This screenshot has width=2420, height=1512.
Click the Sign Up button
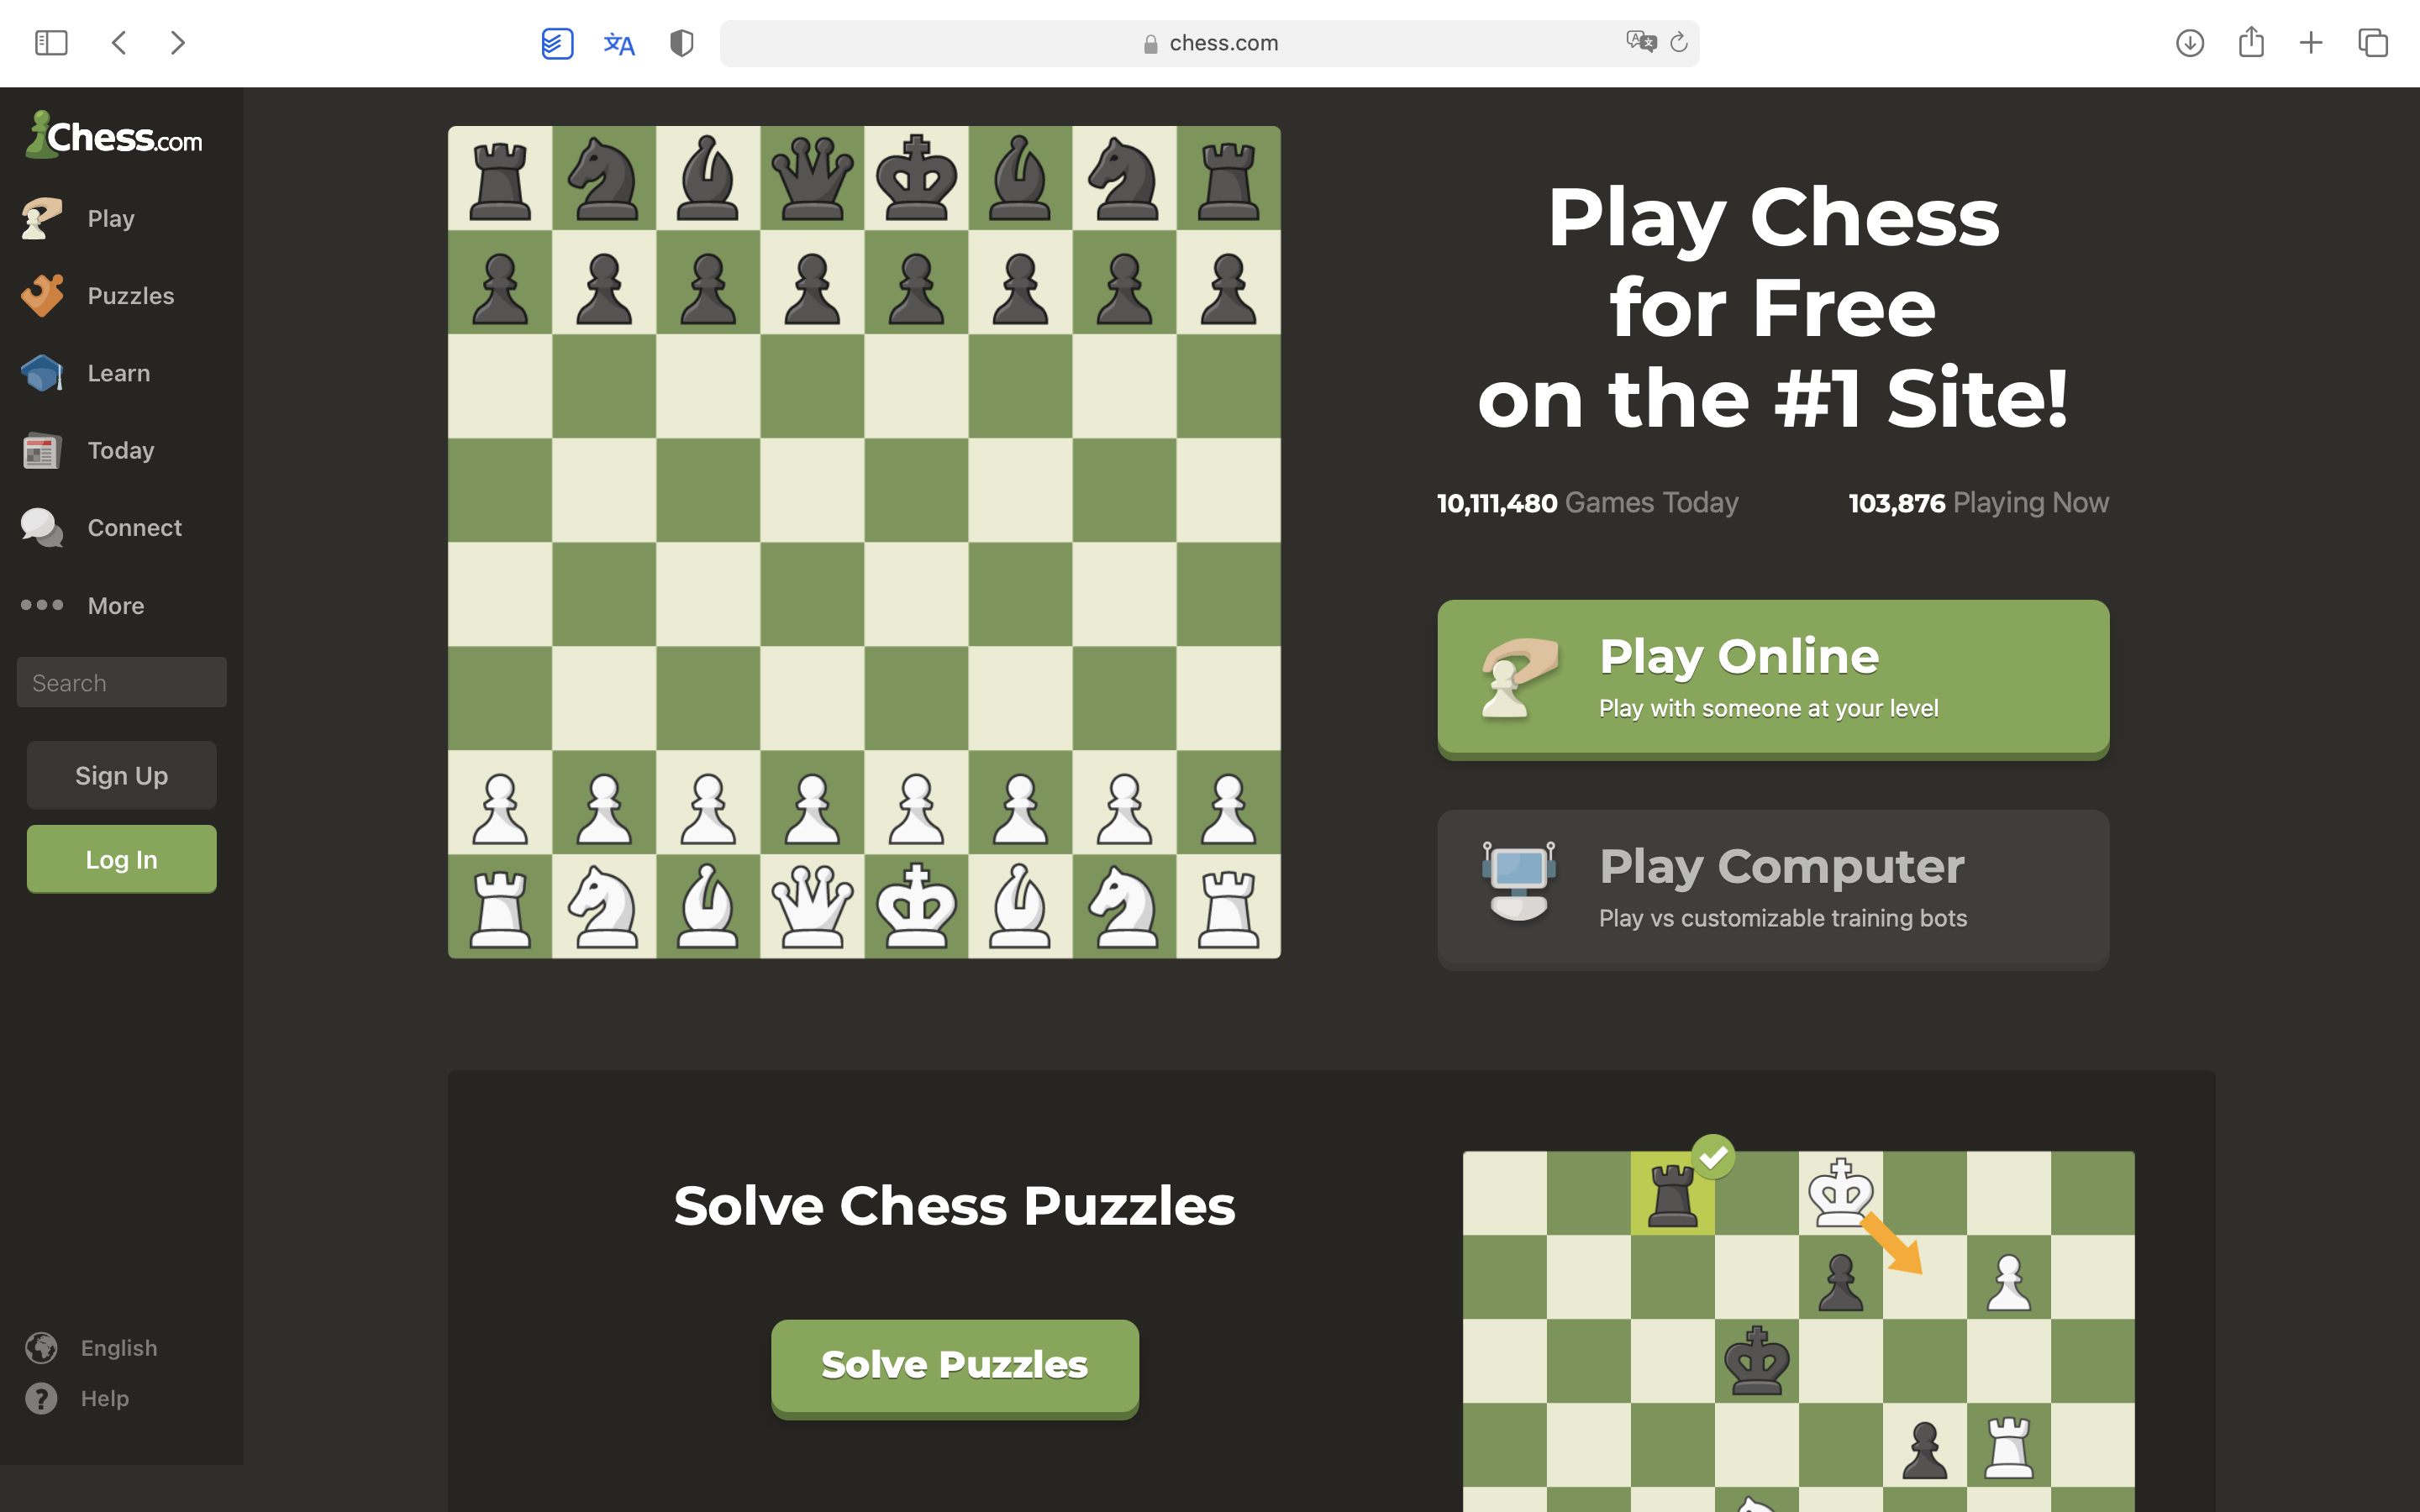tap(120, 775)
